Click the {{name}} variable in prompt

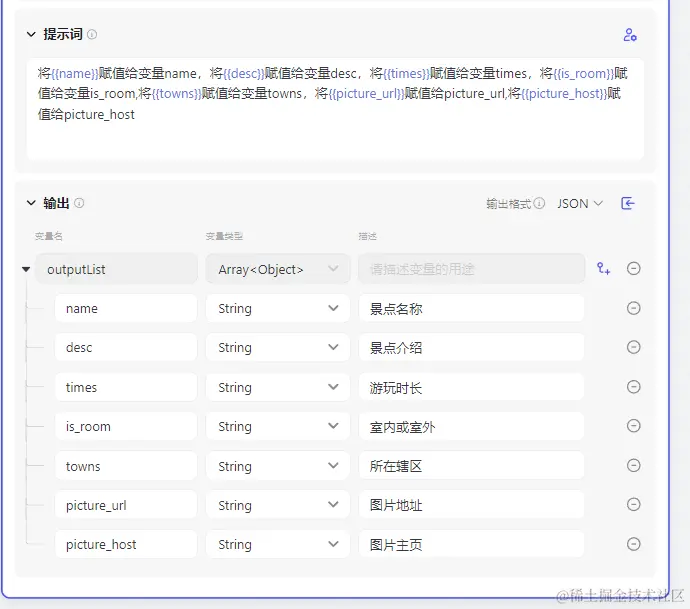coord(75,73)
